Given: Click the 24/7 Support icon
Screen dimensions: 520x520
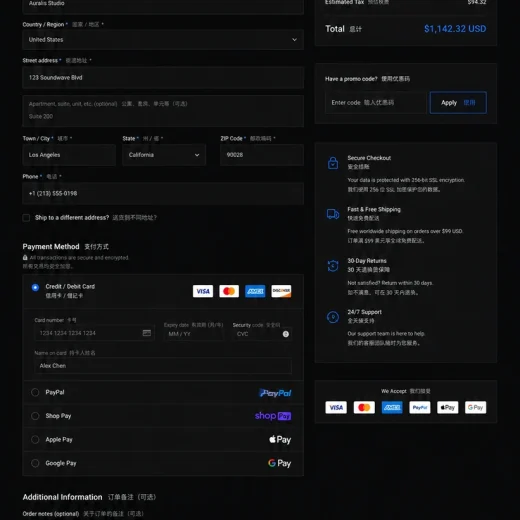Looking at the screenshot, I should (x=333, y=317).
